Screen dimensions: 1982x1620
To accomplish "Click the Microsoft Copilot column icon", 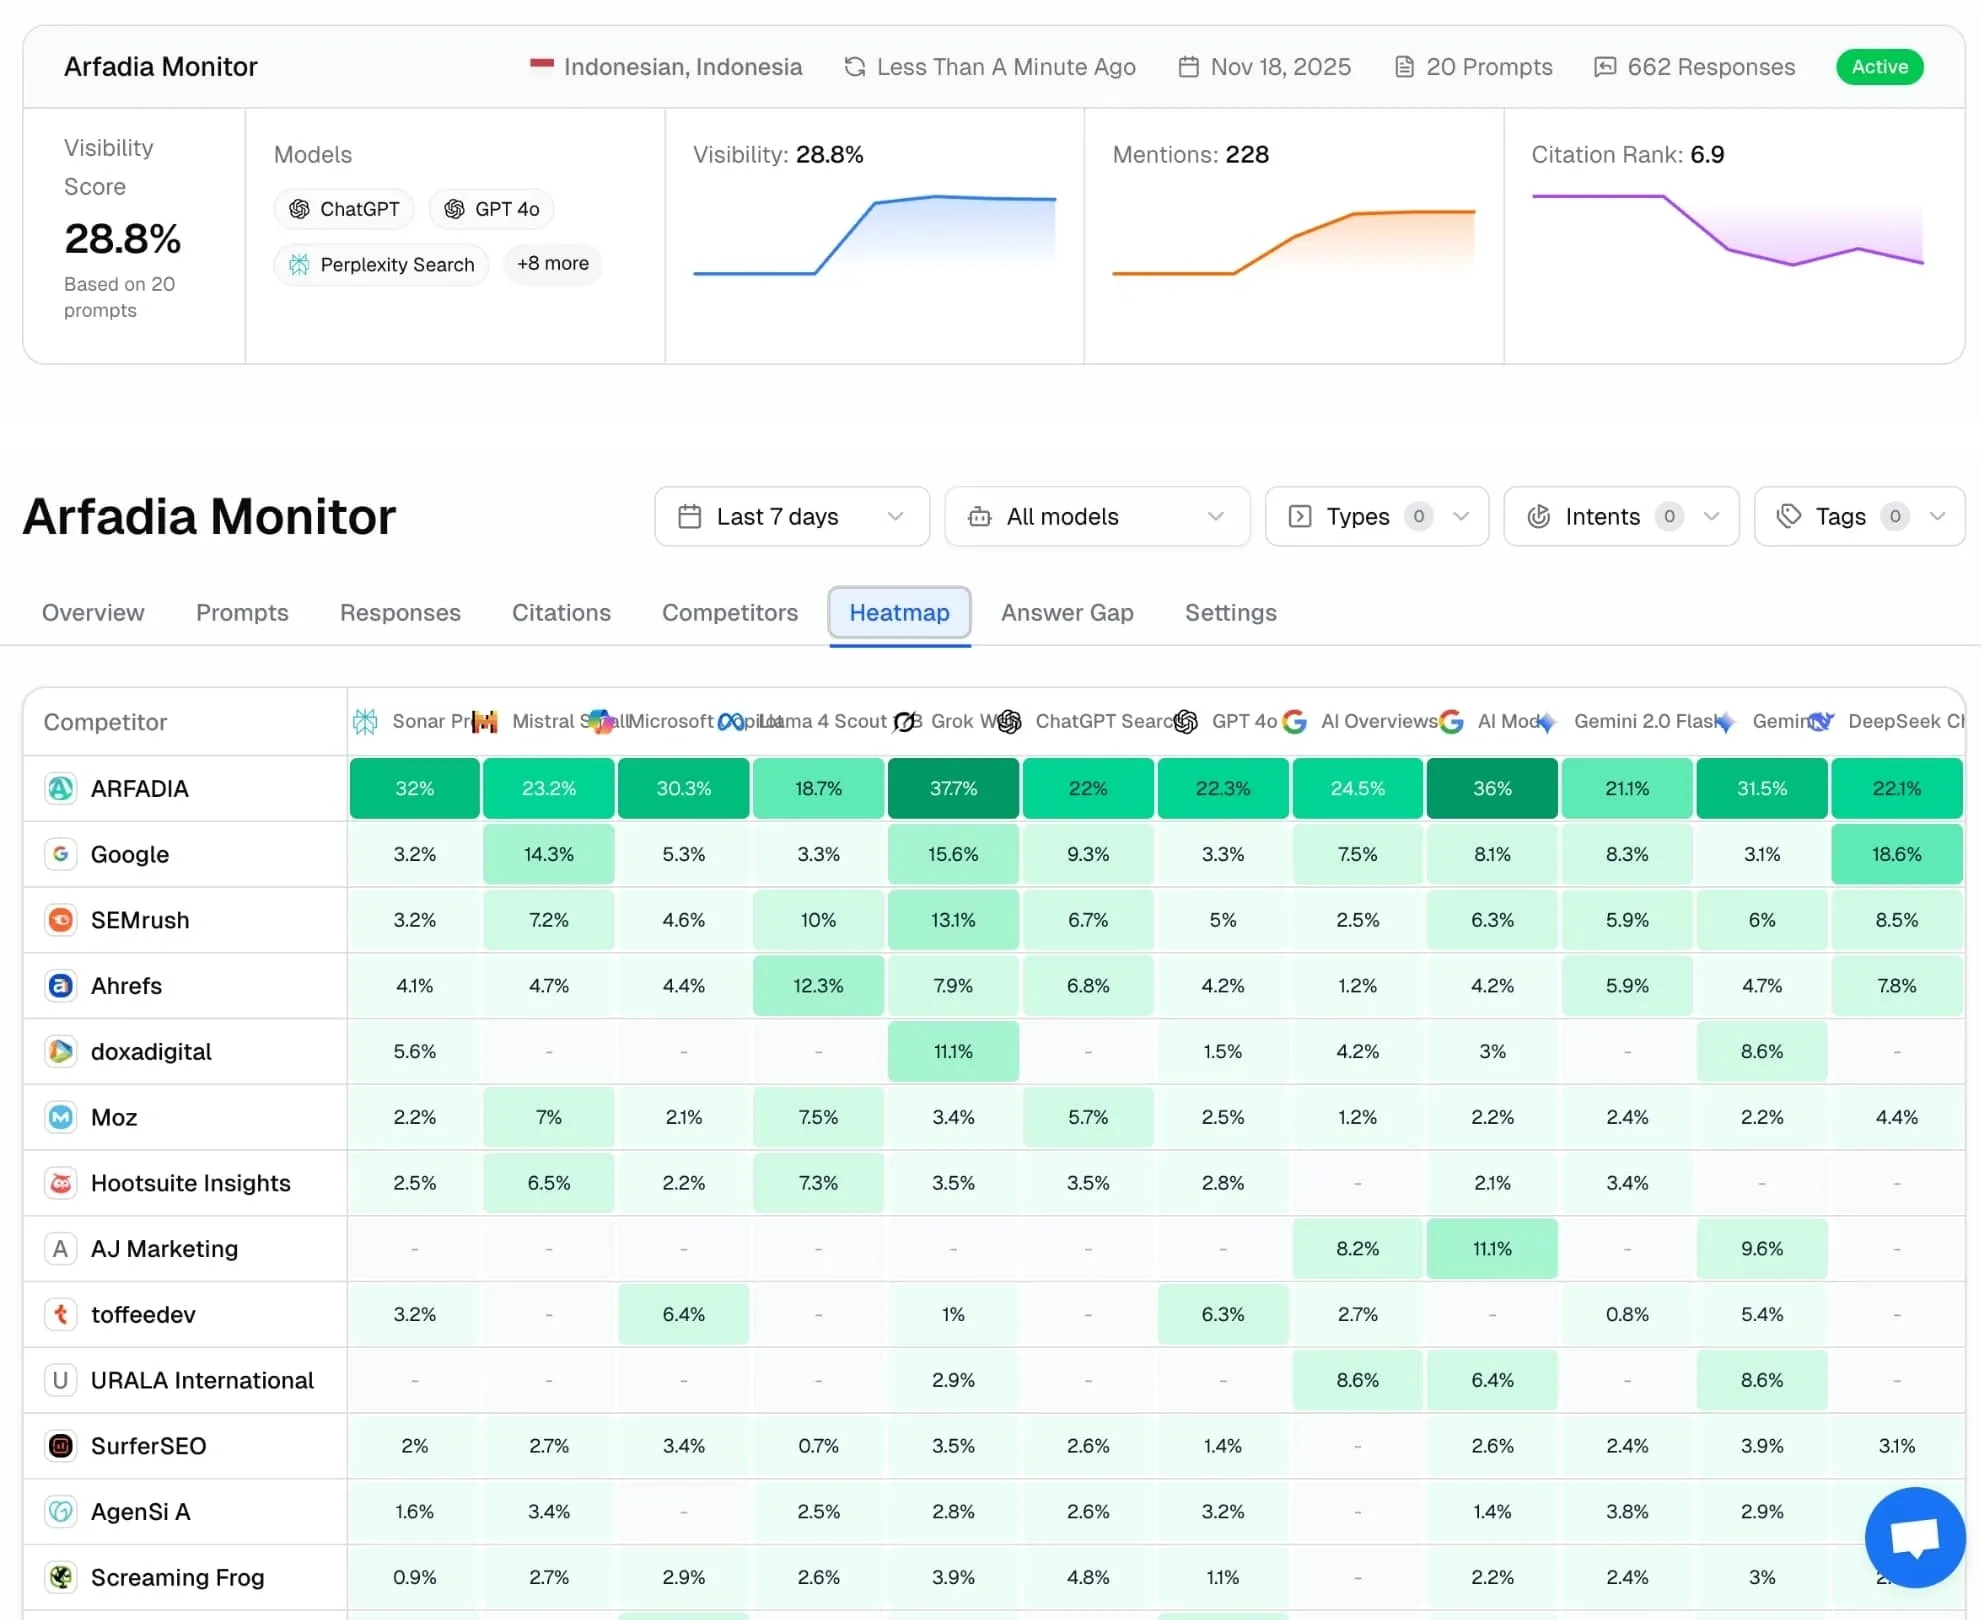I will [x=601, y=721].
